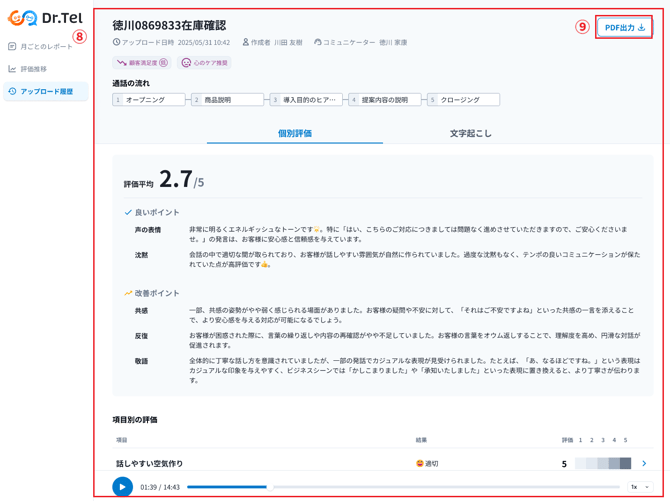Click the 心のケア推奨 tag
The height and width of the screenshot is (501, 670).
pyautogui.click(x=204, y=63)
